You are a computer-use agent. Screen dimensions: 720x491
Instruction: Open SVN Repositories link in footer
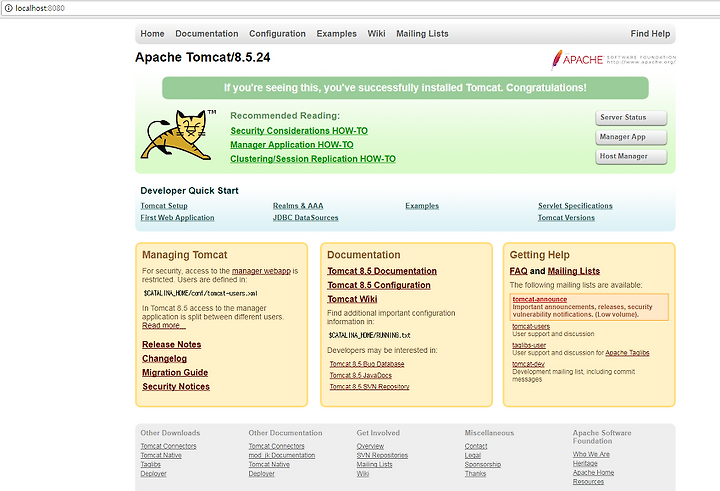(x=382, y=455)
